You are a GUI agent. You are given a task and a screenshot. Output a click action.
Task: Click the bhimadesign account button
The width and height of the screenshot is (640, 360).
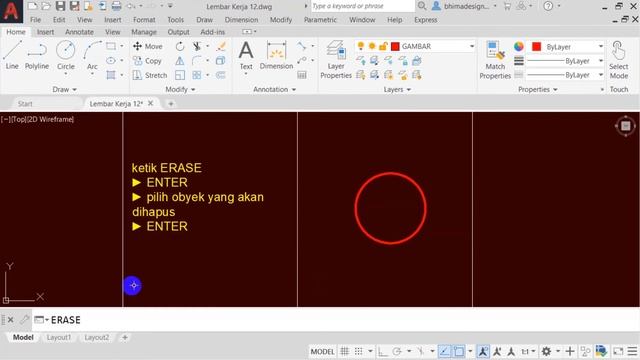[x=464, y=6]
